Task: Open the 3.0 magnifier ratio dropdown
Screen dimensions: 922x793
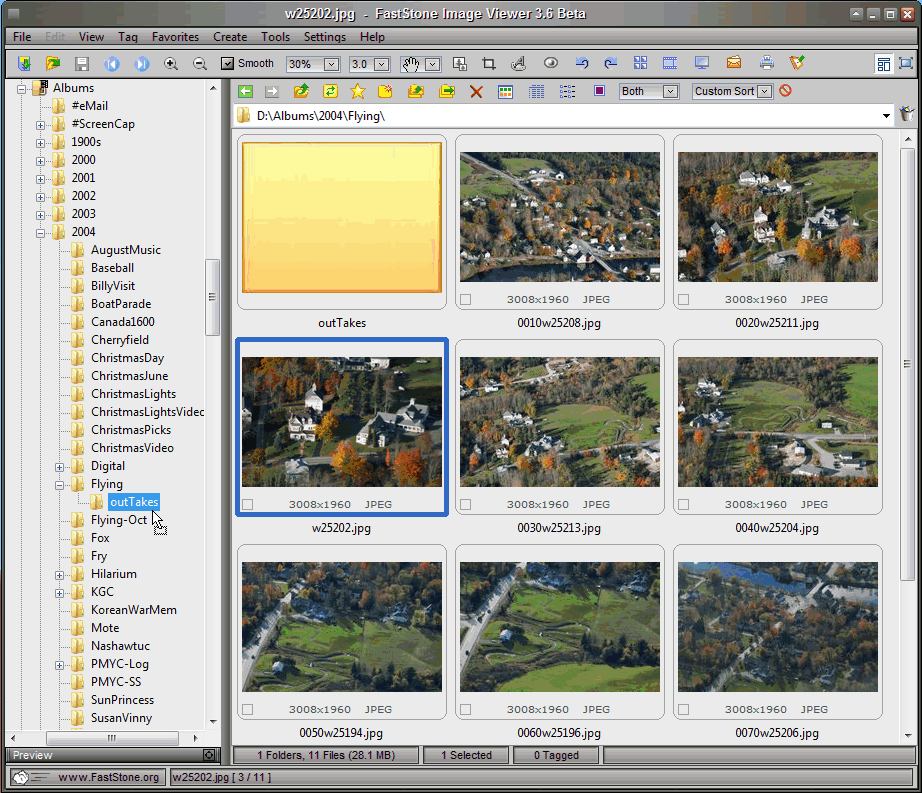Action: (x=382, y=64)
